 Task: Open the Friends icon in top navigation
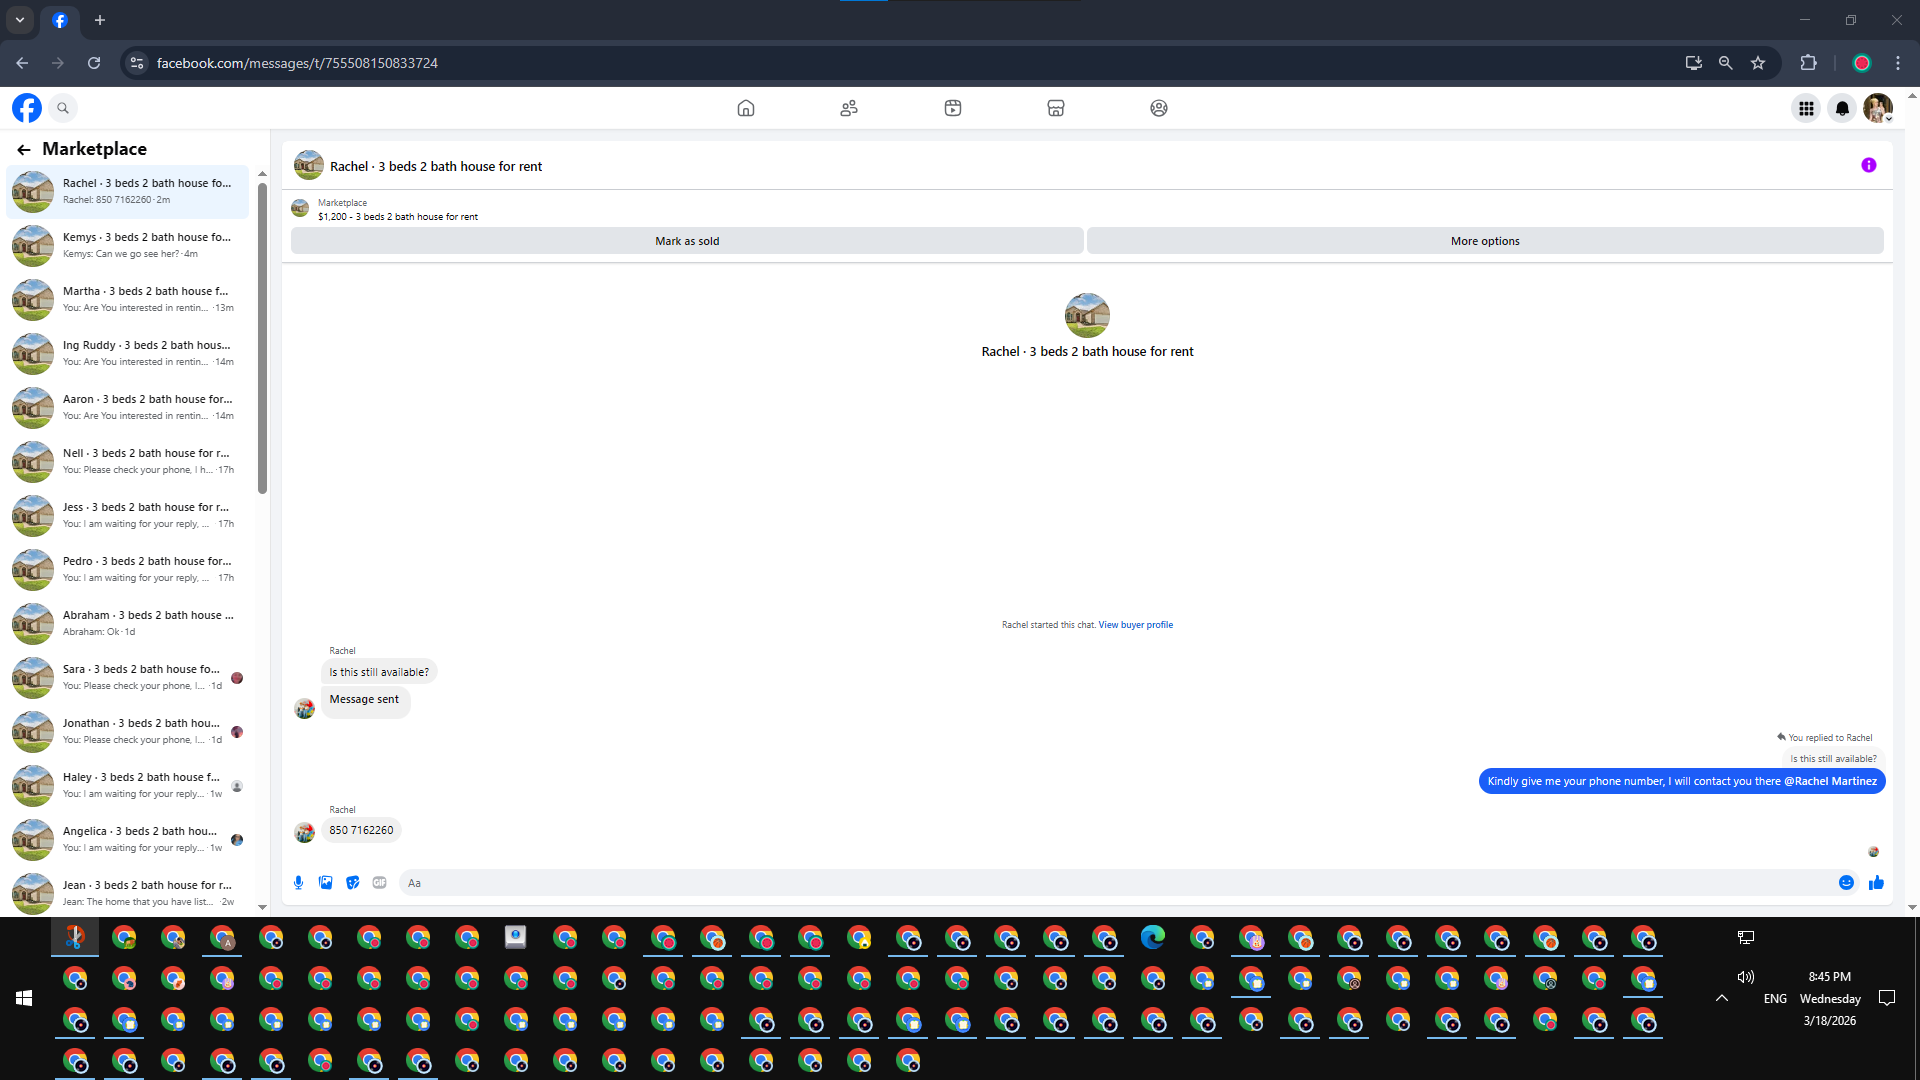(849, 108)
